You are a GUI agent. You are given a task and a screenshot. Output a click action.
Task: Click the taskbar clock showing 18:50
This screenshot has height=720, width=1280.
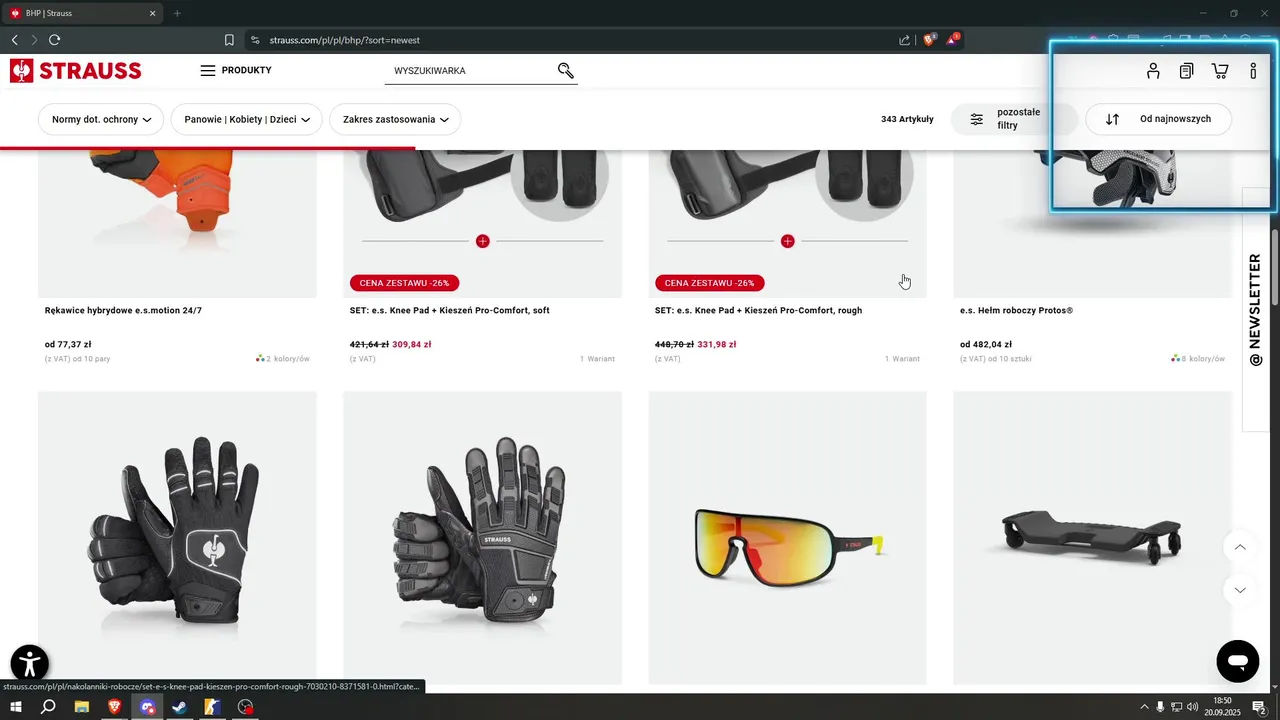pyautogui.click(x=1222, y=707)
